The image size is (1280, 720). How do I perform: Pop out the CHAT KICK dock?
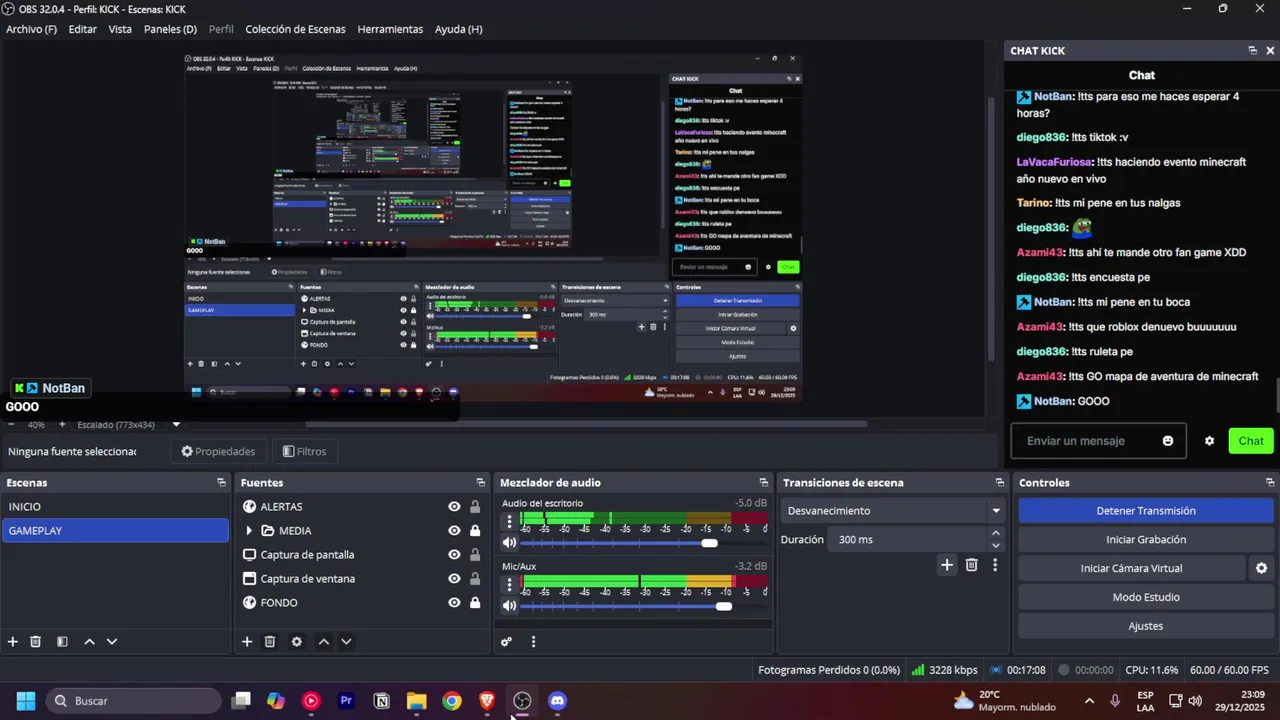coord(1252,50)
